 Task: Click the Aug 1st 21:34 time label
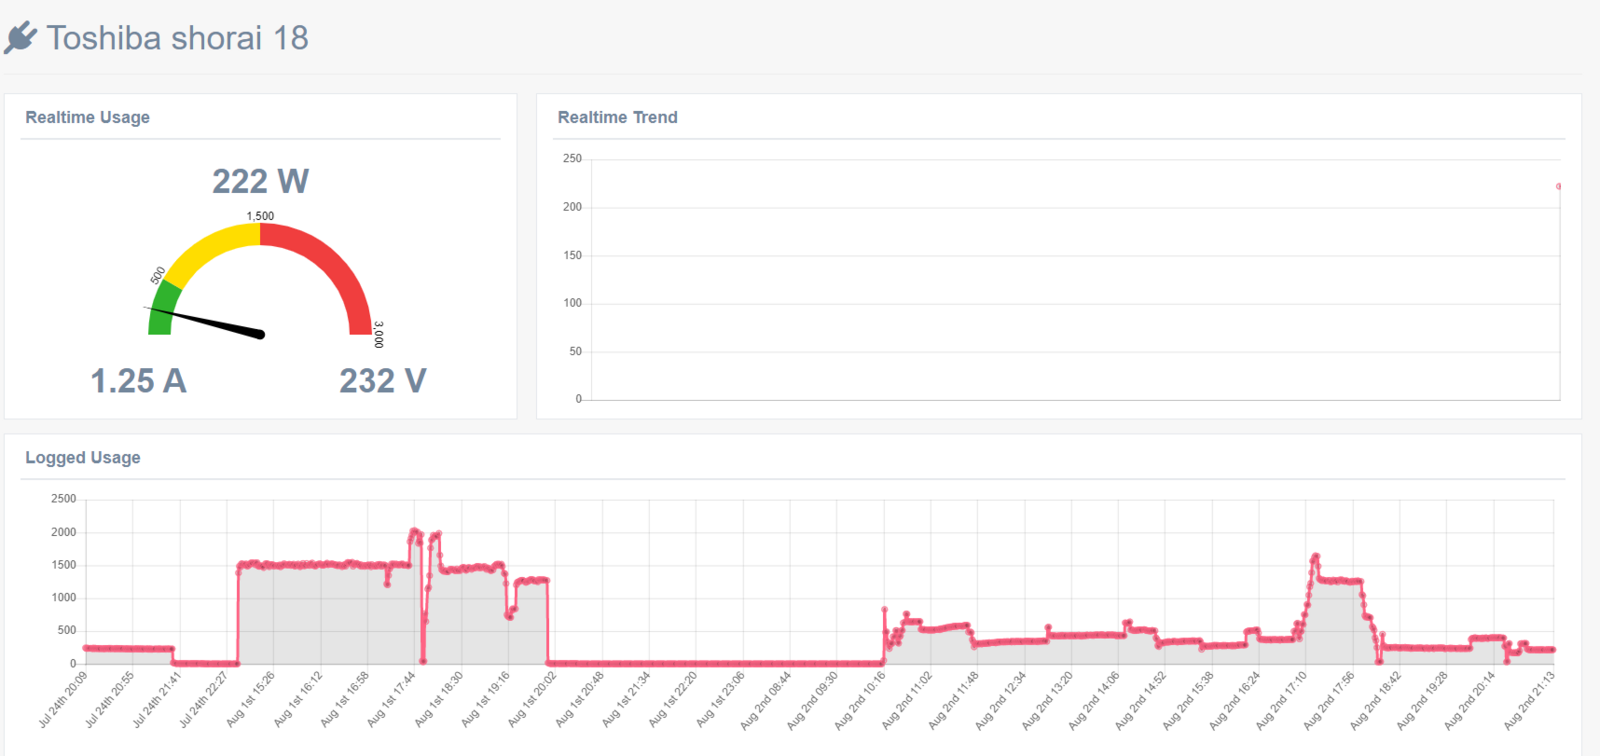[627, 699]
